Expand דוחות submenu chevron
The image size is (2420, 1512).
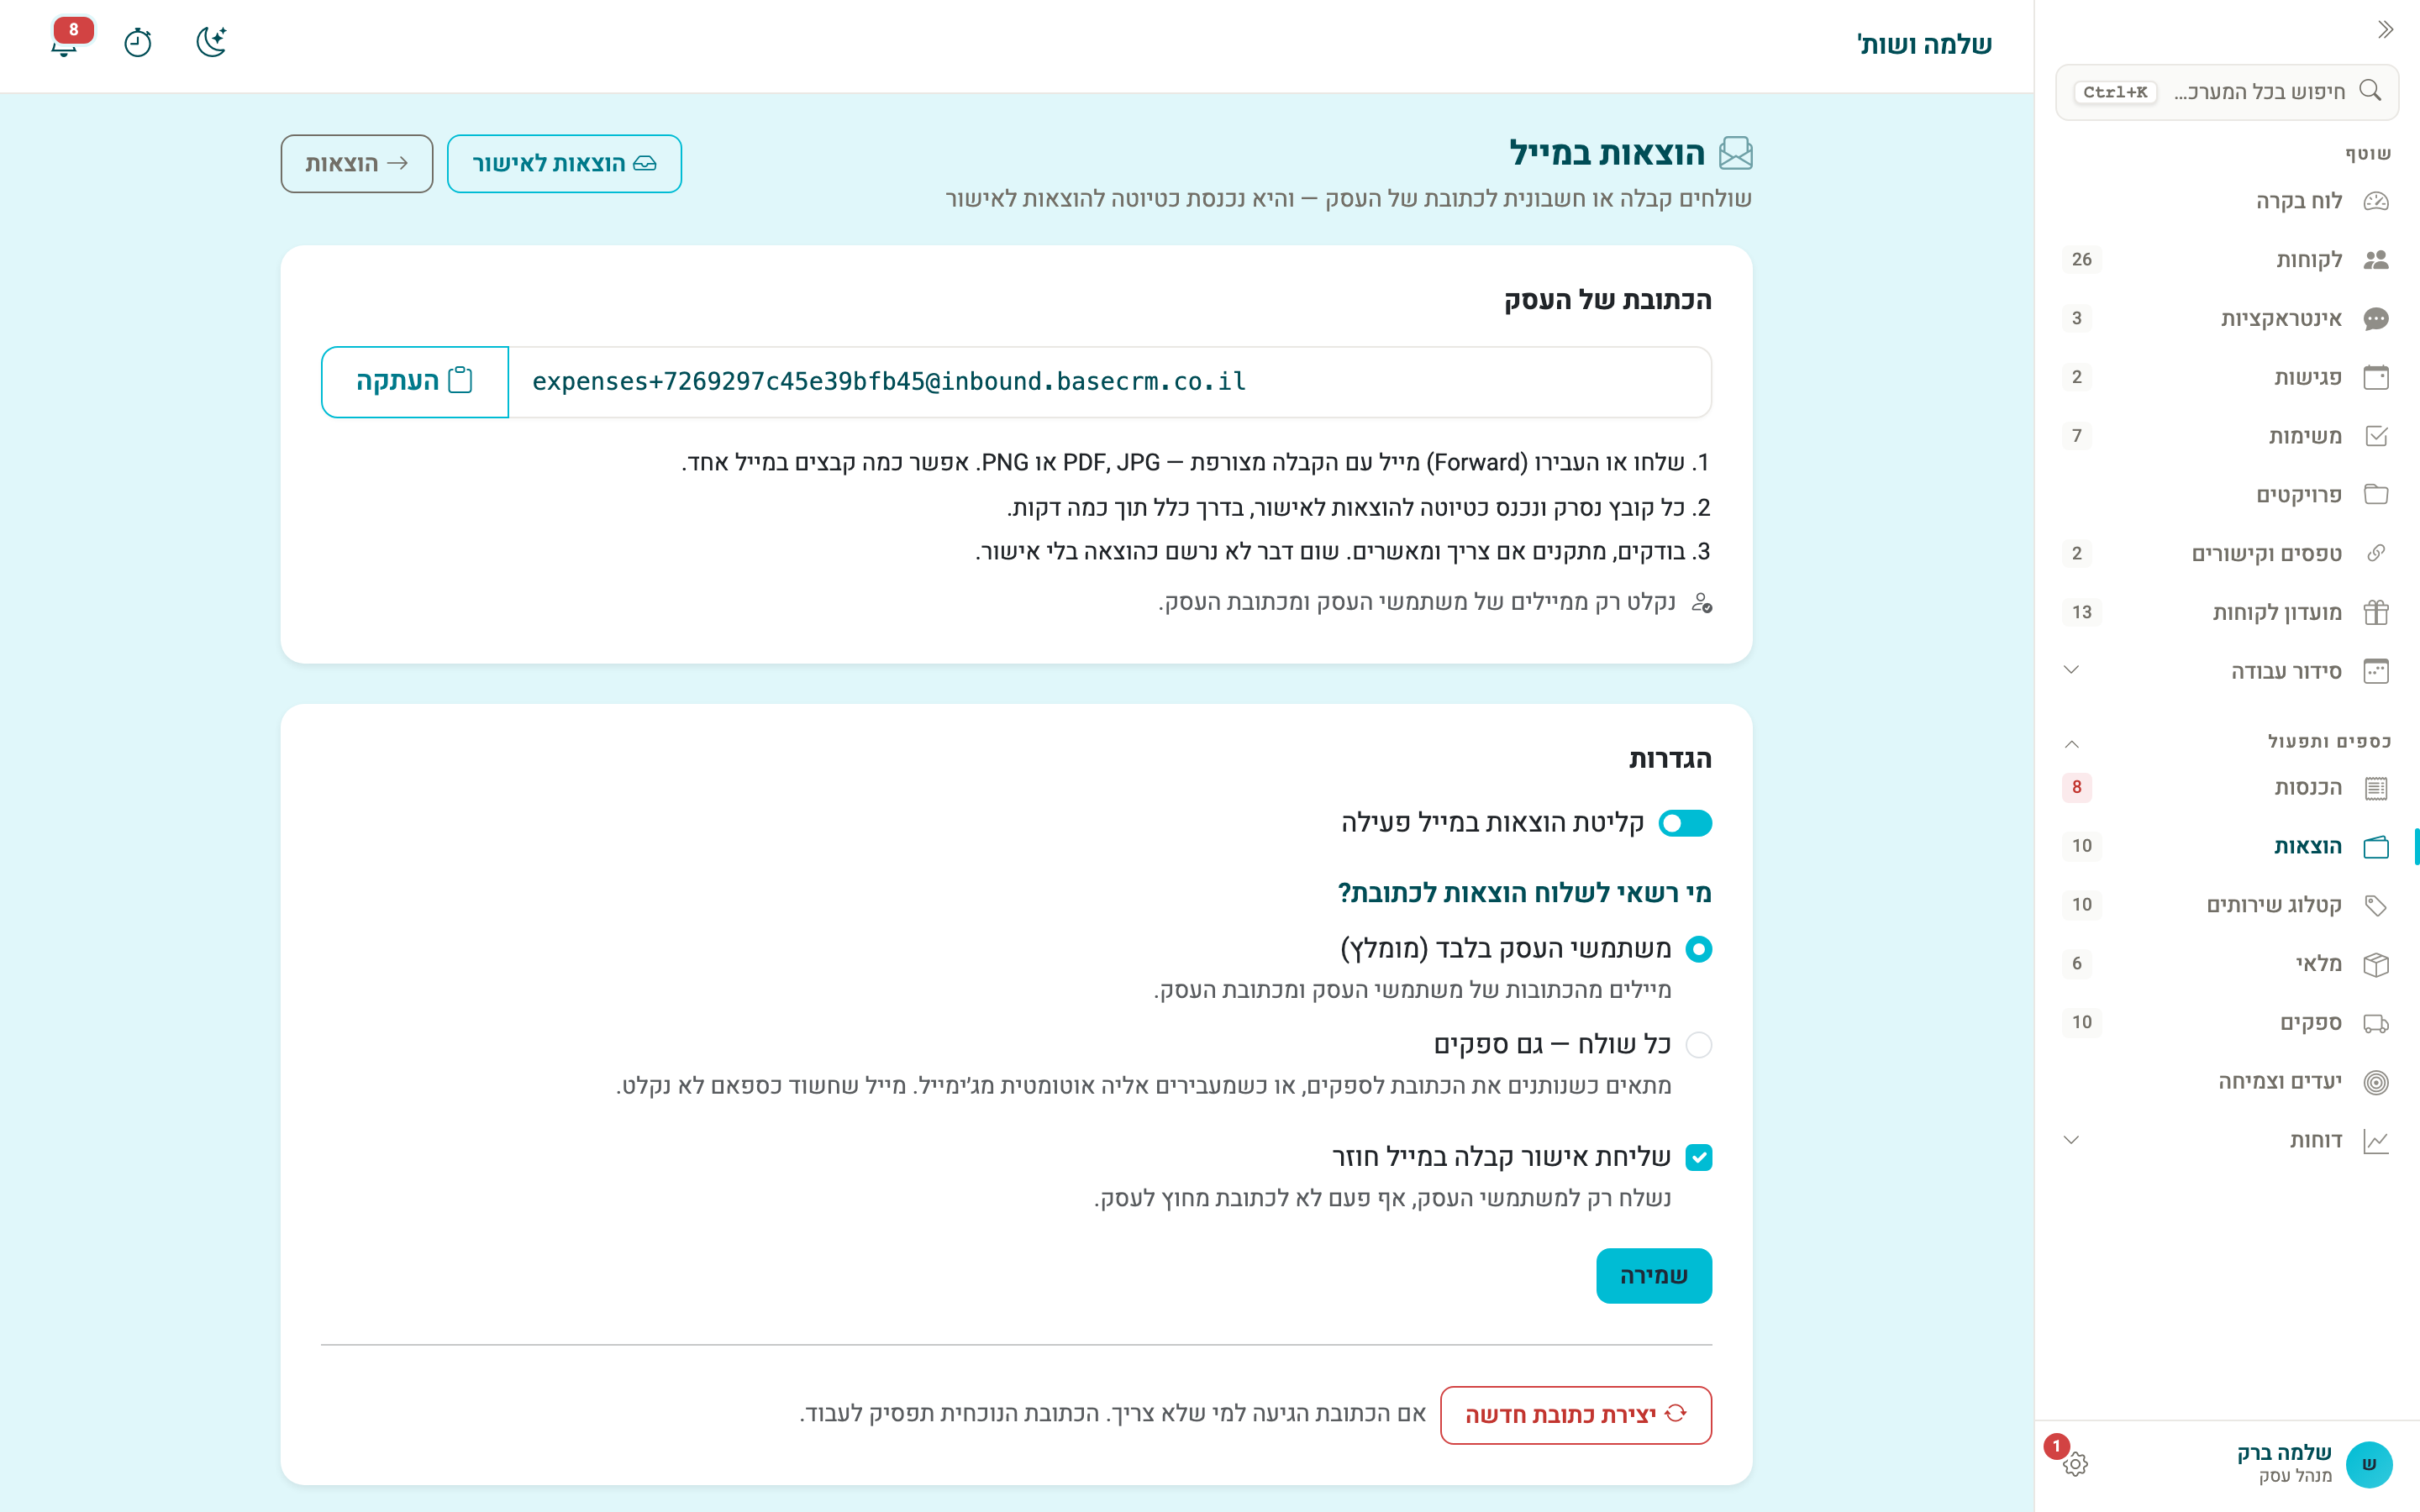[2071, 1140]
